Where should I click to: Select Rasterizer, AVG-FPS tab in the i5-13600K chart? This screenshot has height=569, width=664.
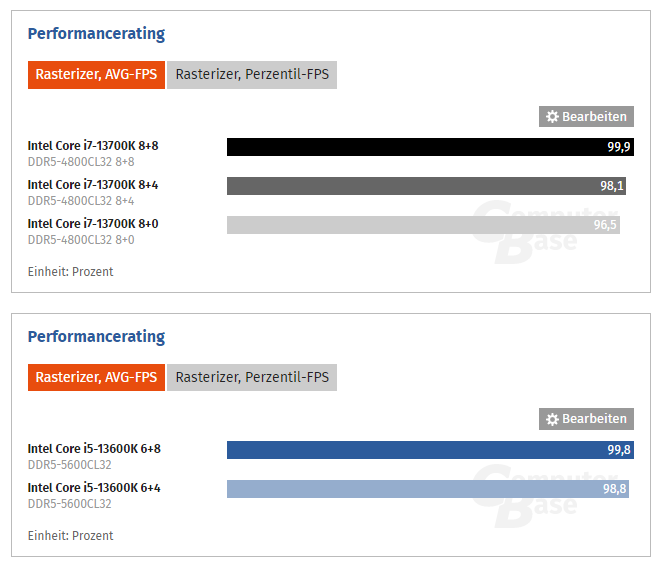point(96,377)
